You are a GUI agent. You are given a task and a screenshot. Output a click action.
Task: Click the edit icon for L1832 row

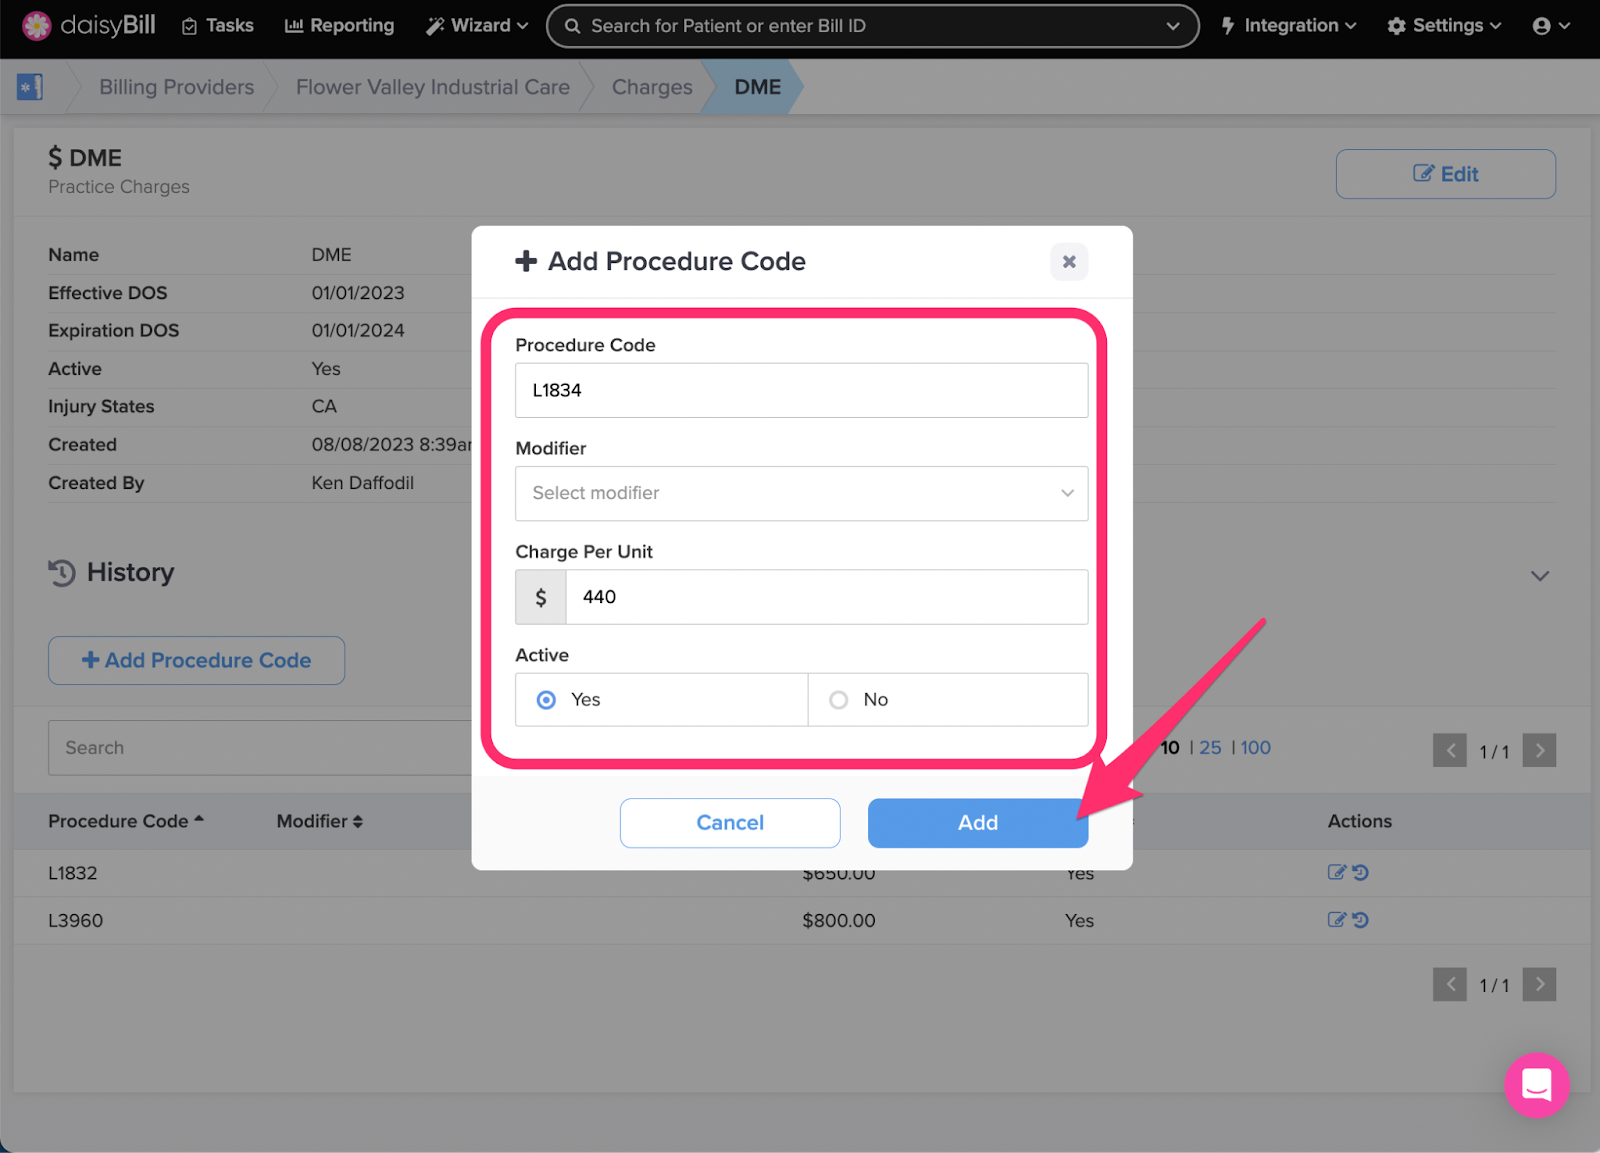1336,872
